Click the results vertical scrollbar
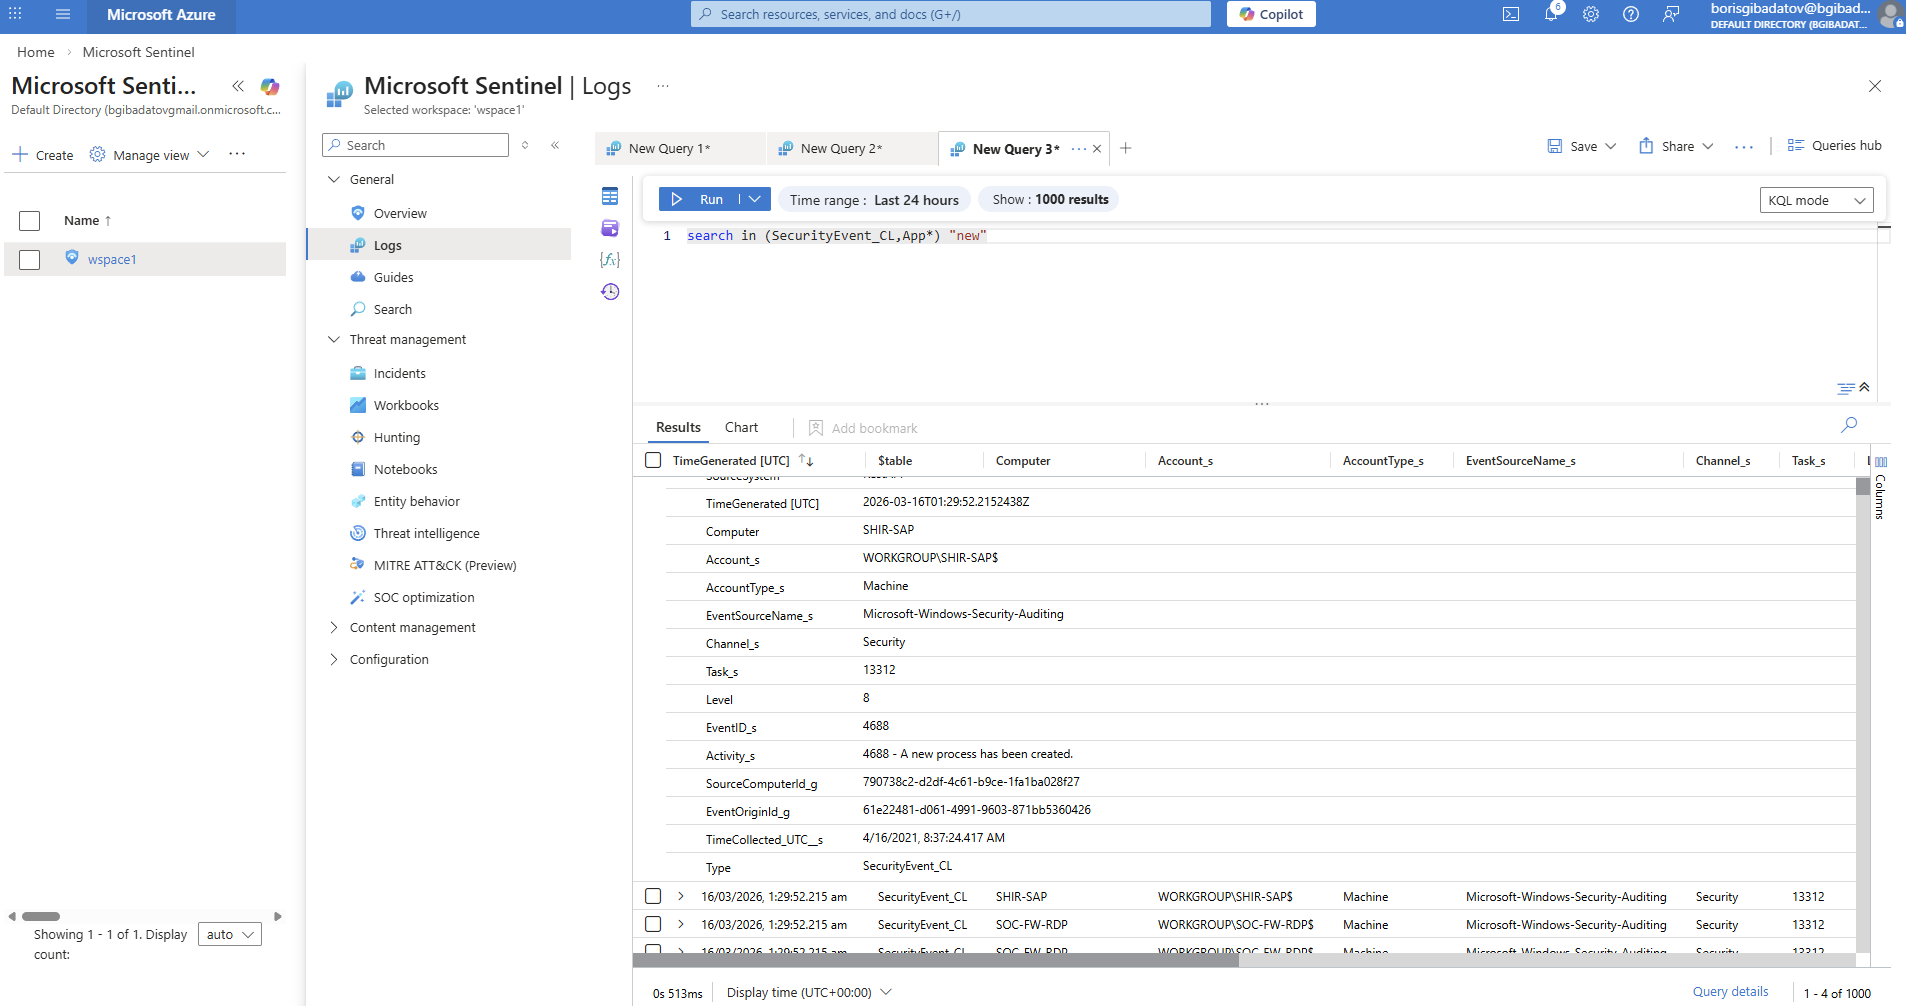Image resolution: width=1906 pixels, height=1006 pixels. coord(1862,700)
